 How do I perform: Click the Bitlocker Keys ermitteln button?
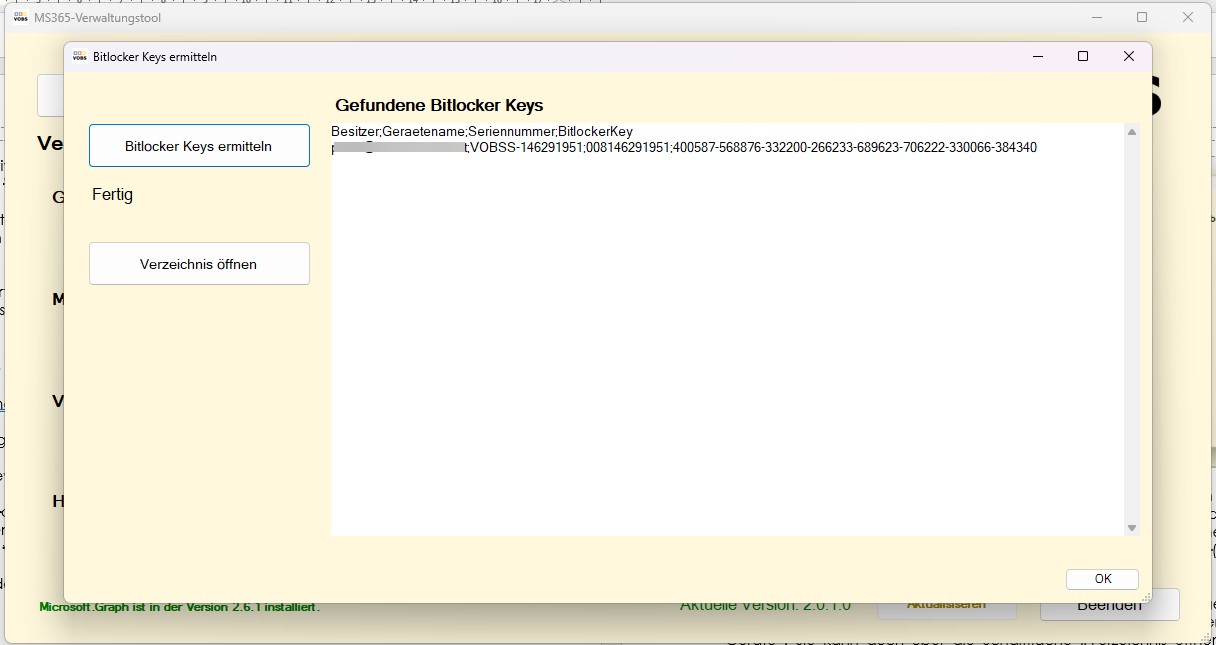click(x=199, y=146)
